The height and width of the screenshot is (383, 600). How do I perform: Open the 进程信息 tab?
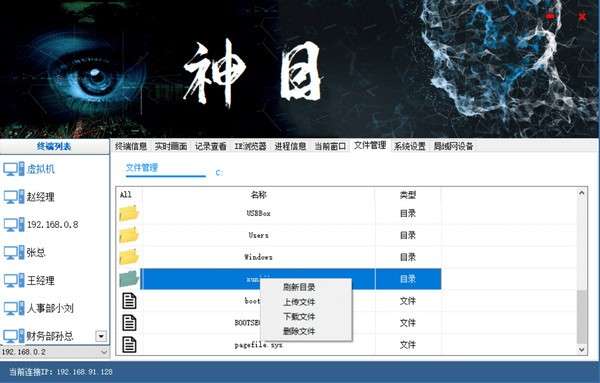point(290,146)
